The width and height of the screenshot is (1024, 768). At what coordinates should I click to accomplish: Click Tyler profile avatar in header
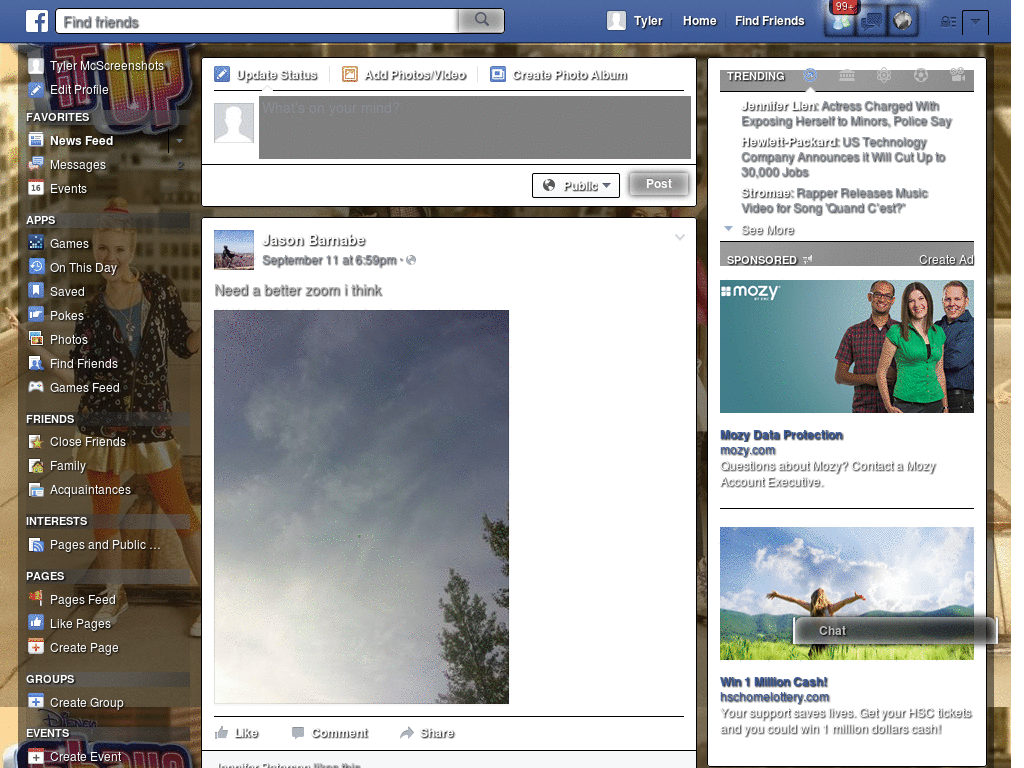[616, 21]
